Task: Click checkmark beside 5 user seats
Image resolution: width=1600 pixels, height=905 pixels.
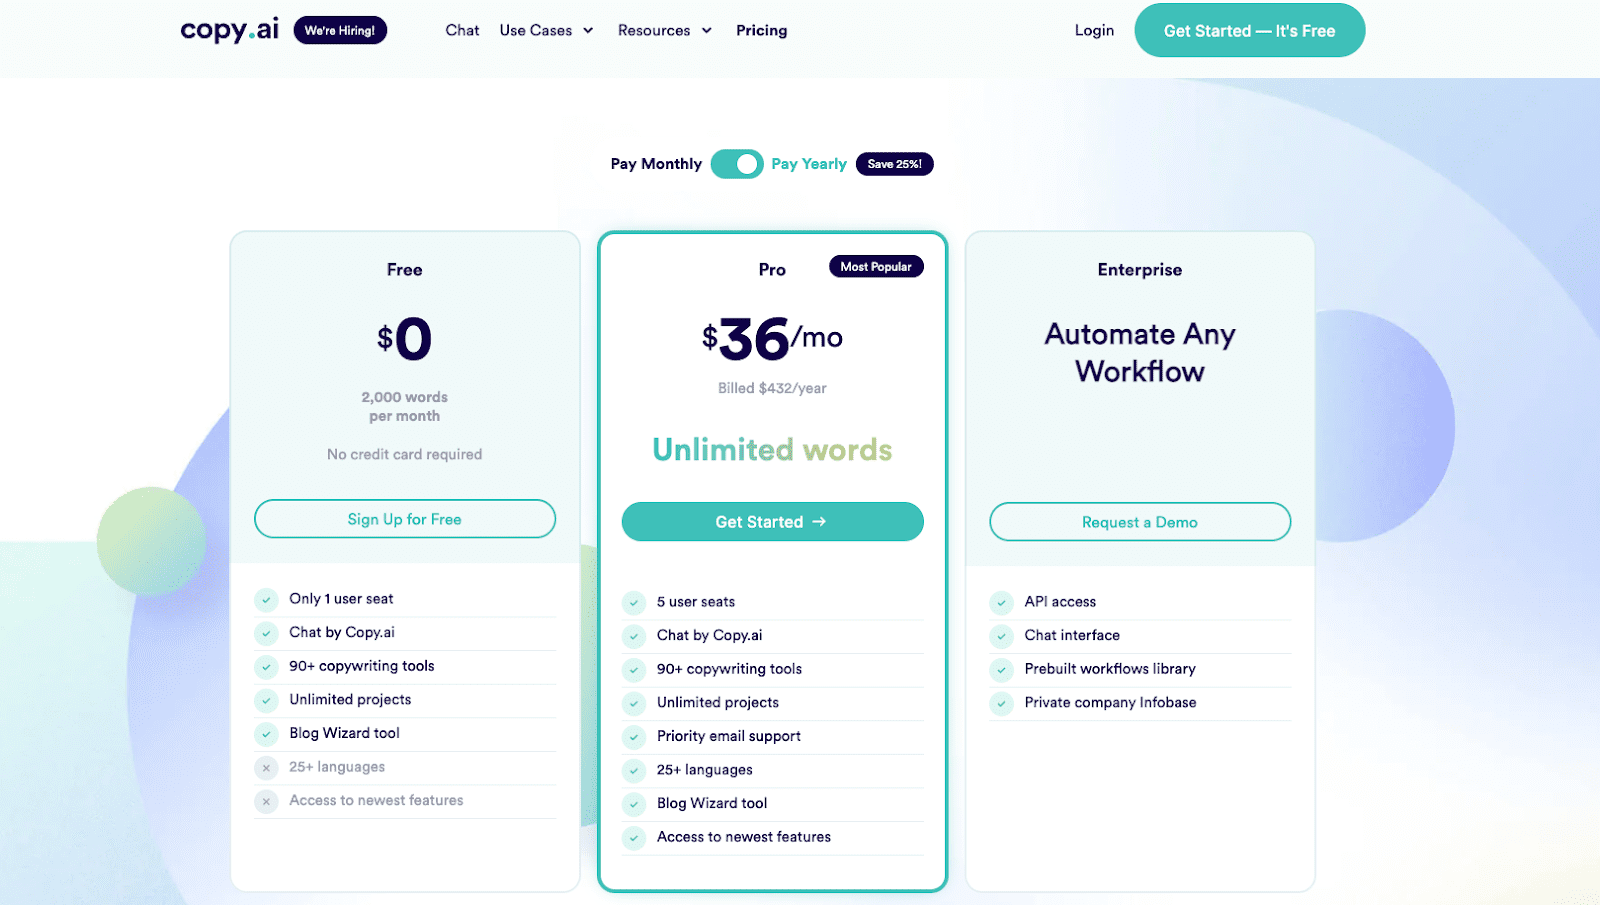Action: 633,602
